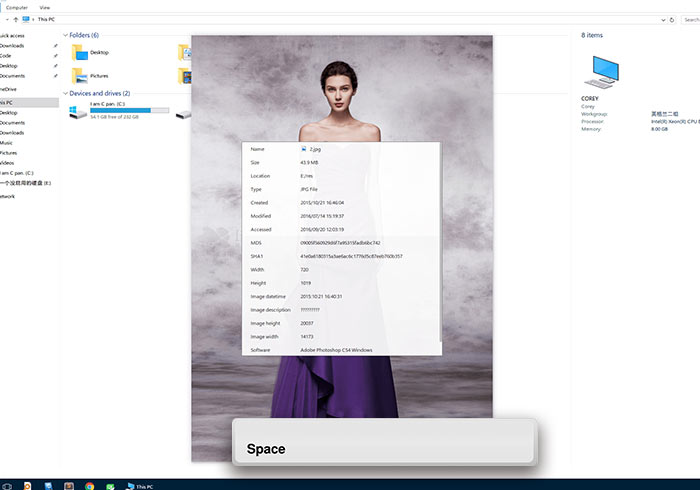Open Music in the sidebar
This screenshot has width=700, height=490.
(6, 143)
